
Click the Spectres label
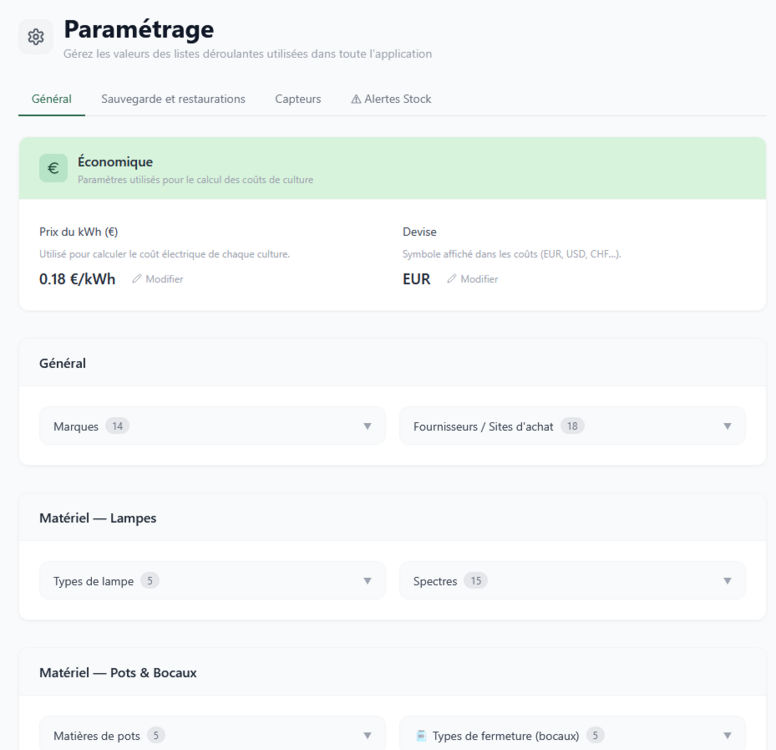(x=435, y=581)
